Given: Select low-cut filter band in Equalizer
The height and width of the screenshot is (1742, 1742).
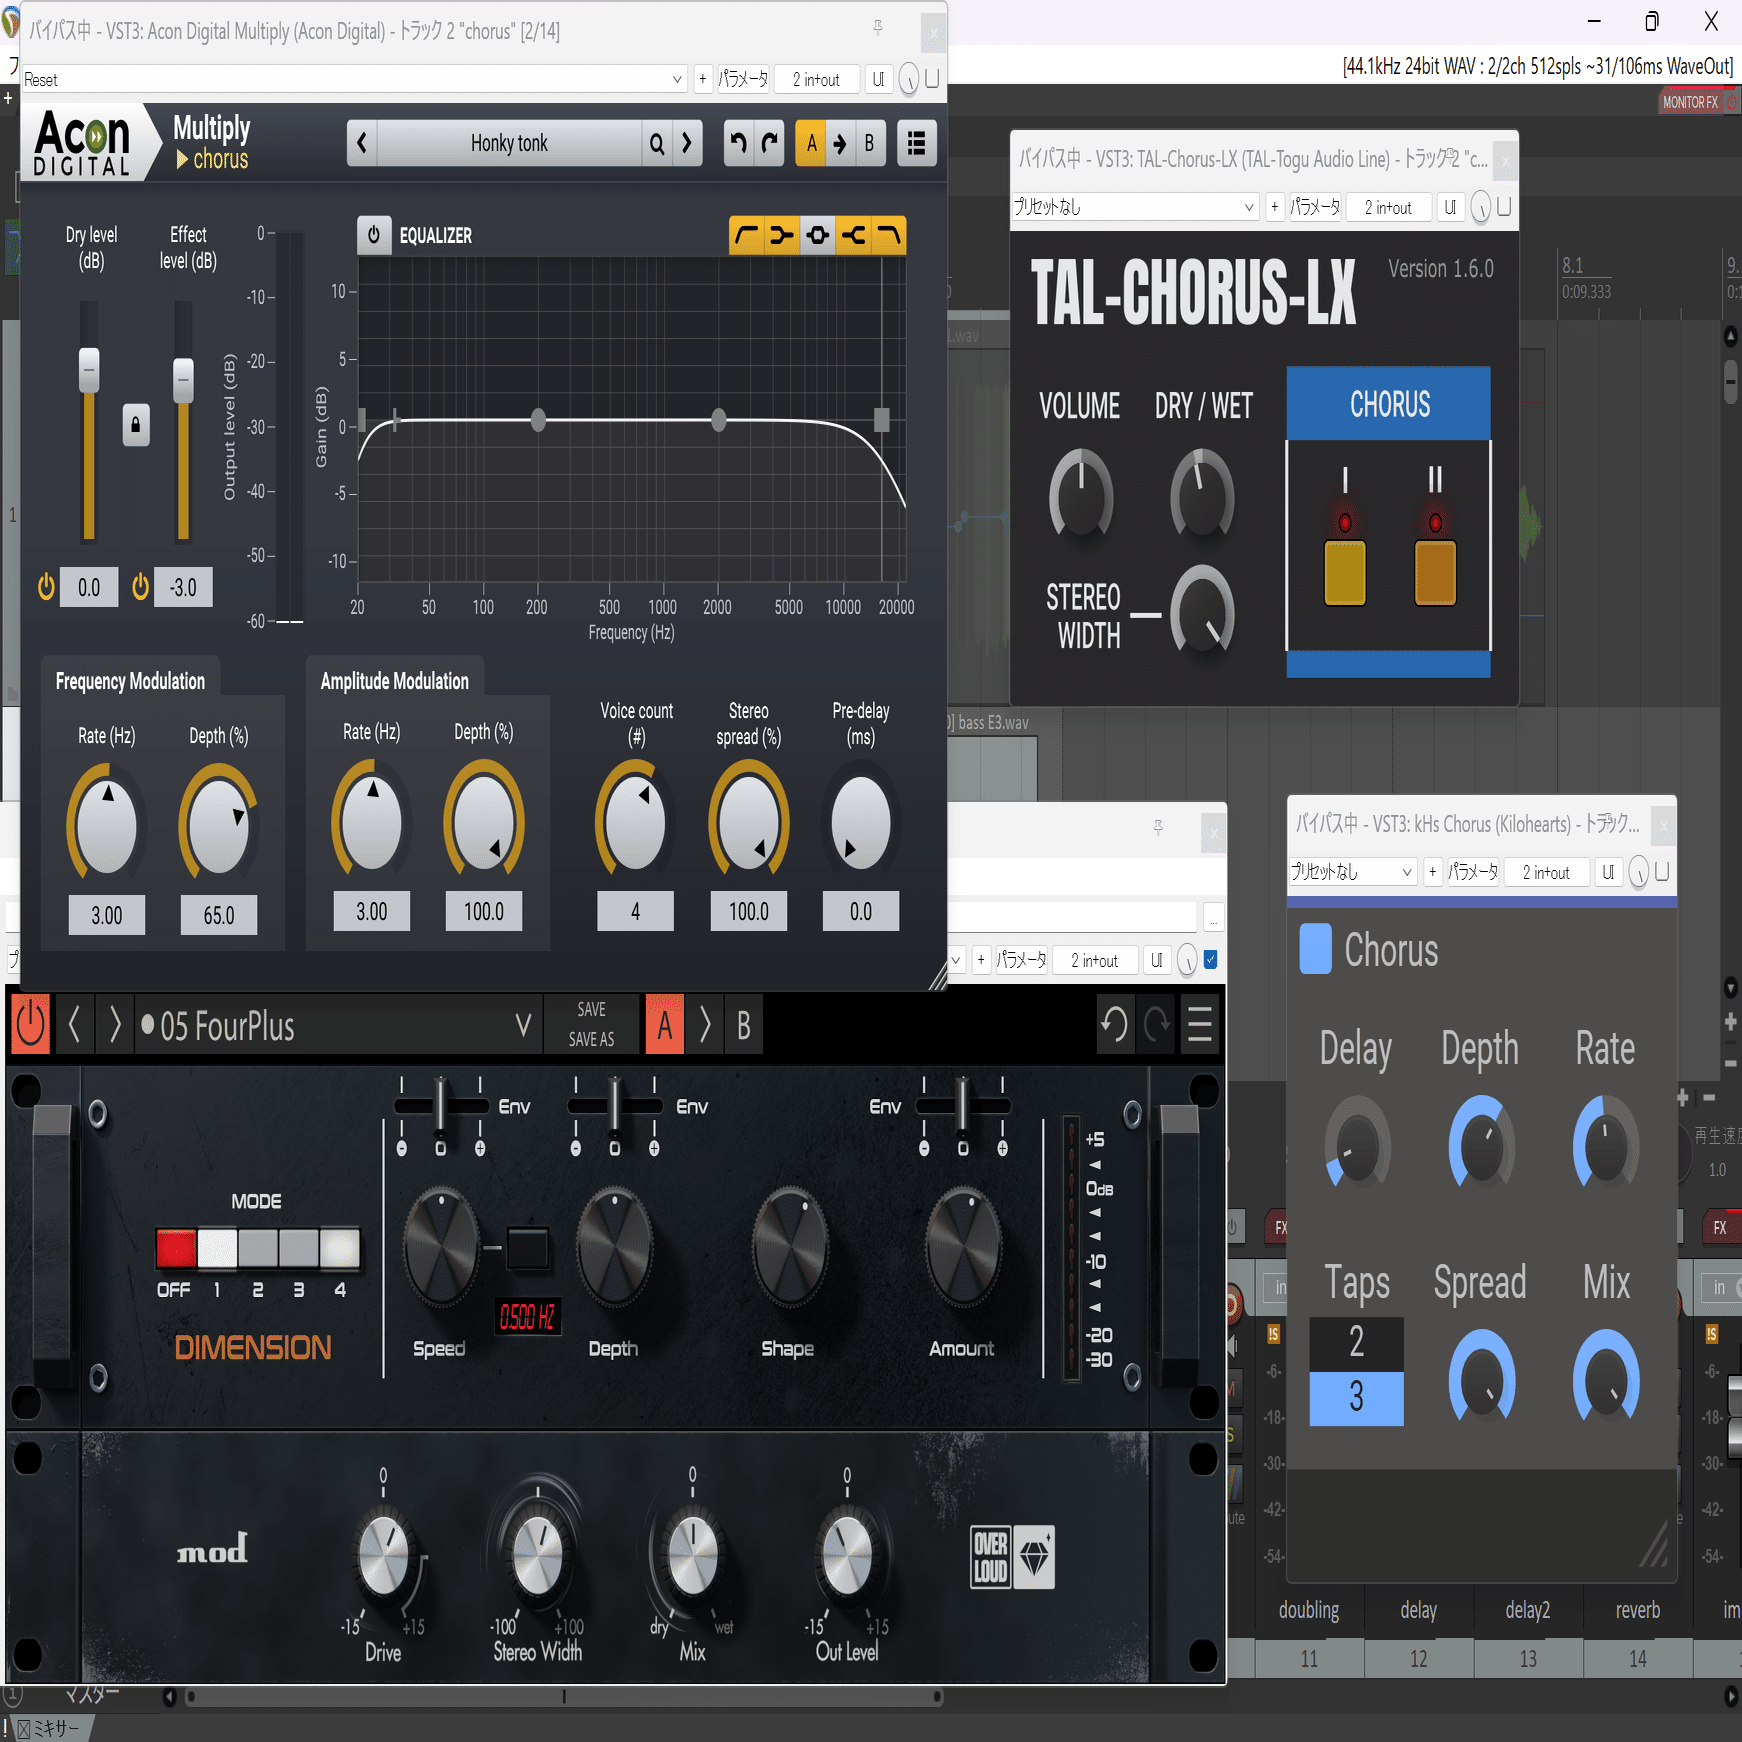Looking at the screenshot, I should point(746,236).
